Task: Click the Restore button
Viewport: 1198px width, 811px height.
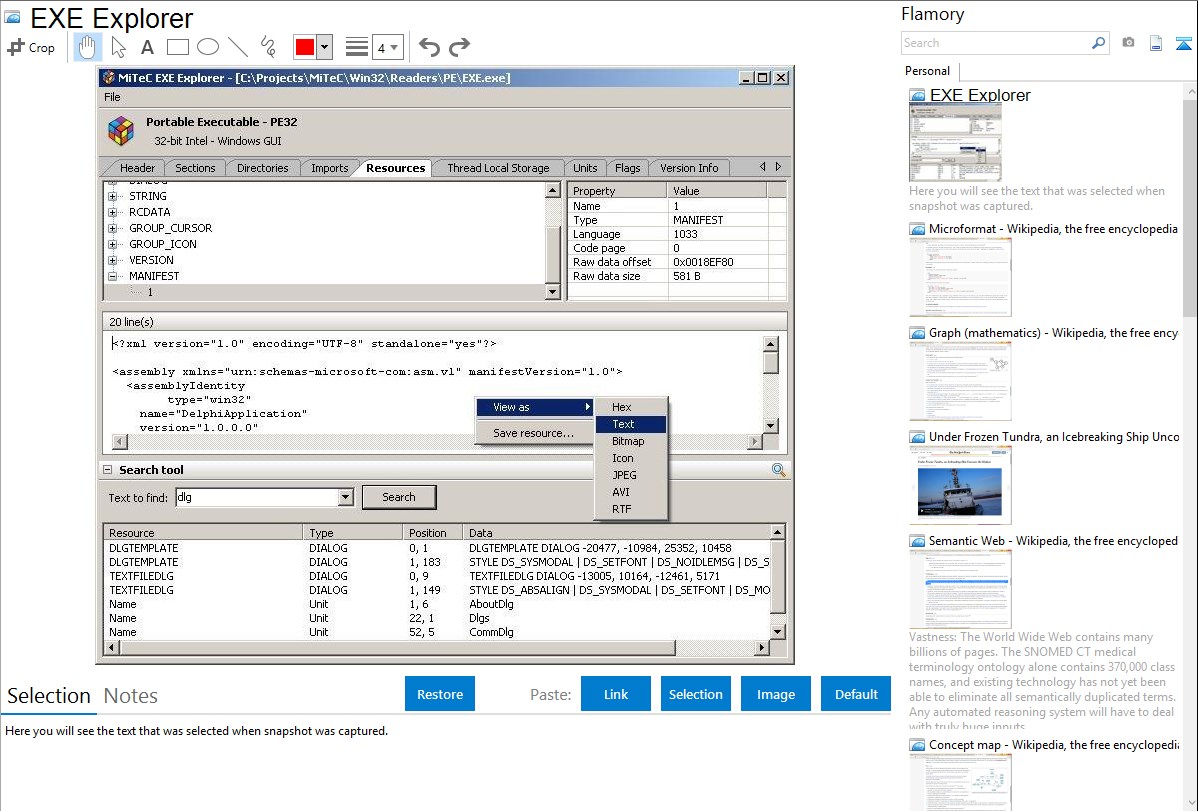Action: [440, 694]
